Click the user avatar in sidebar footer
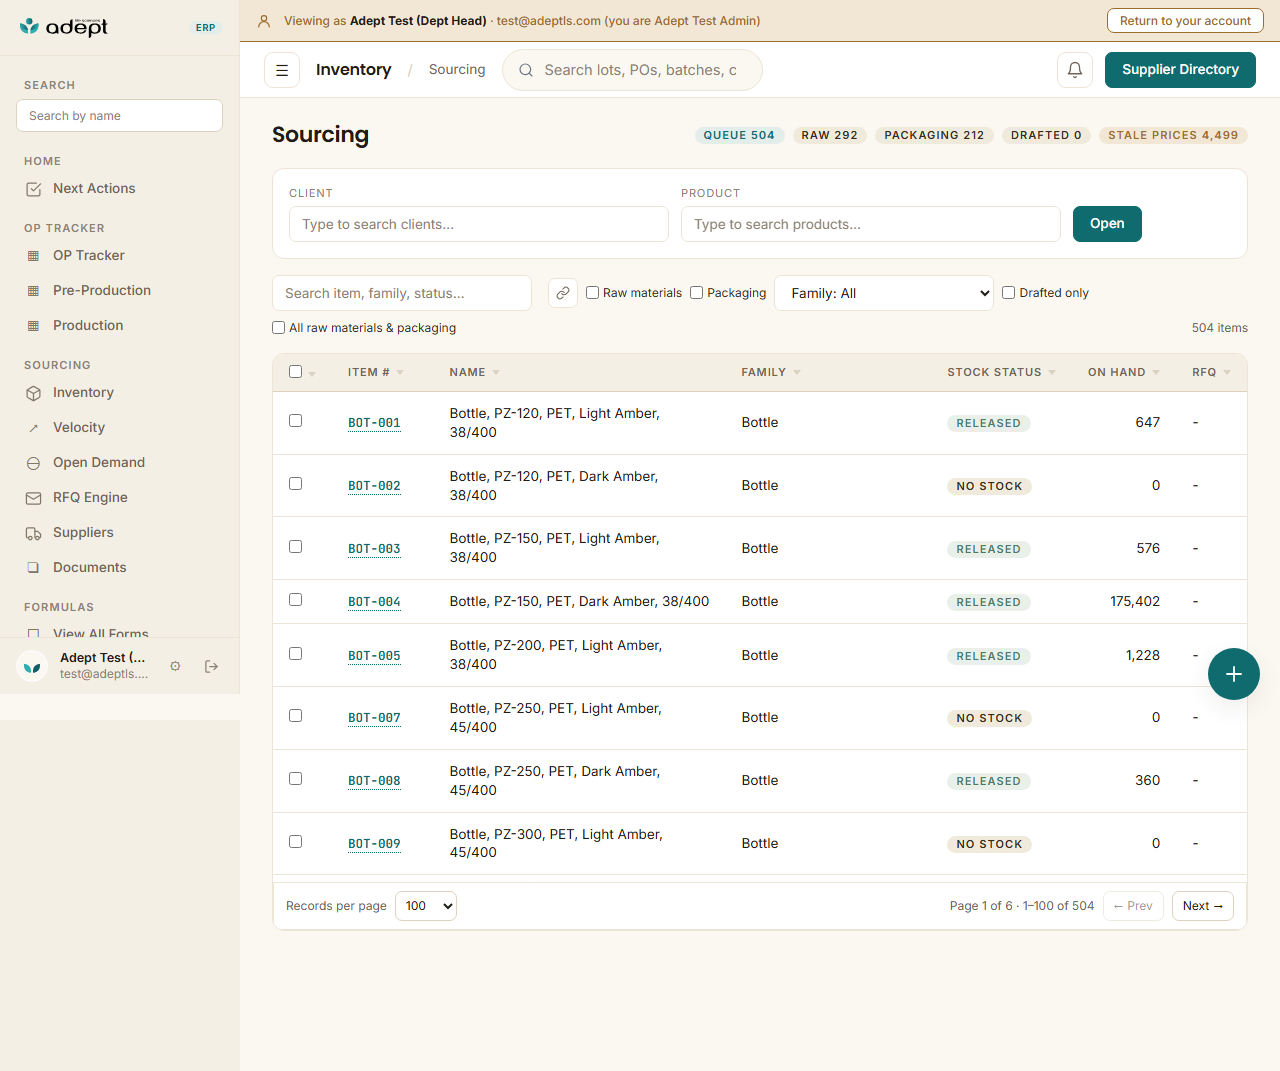Image resolution: width=1280 pixels, height=1071 pixels. pos(32,666)
